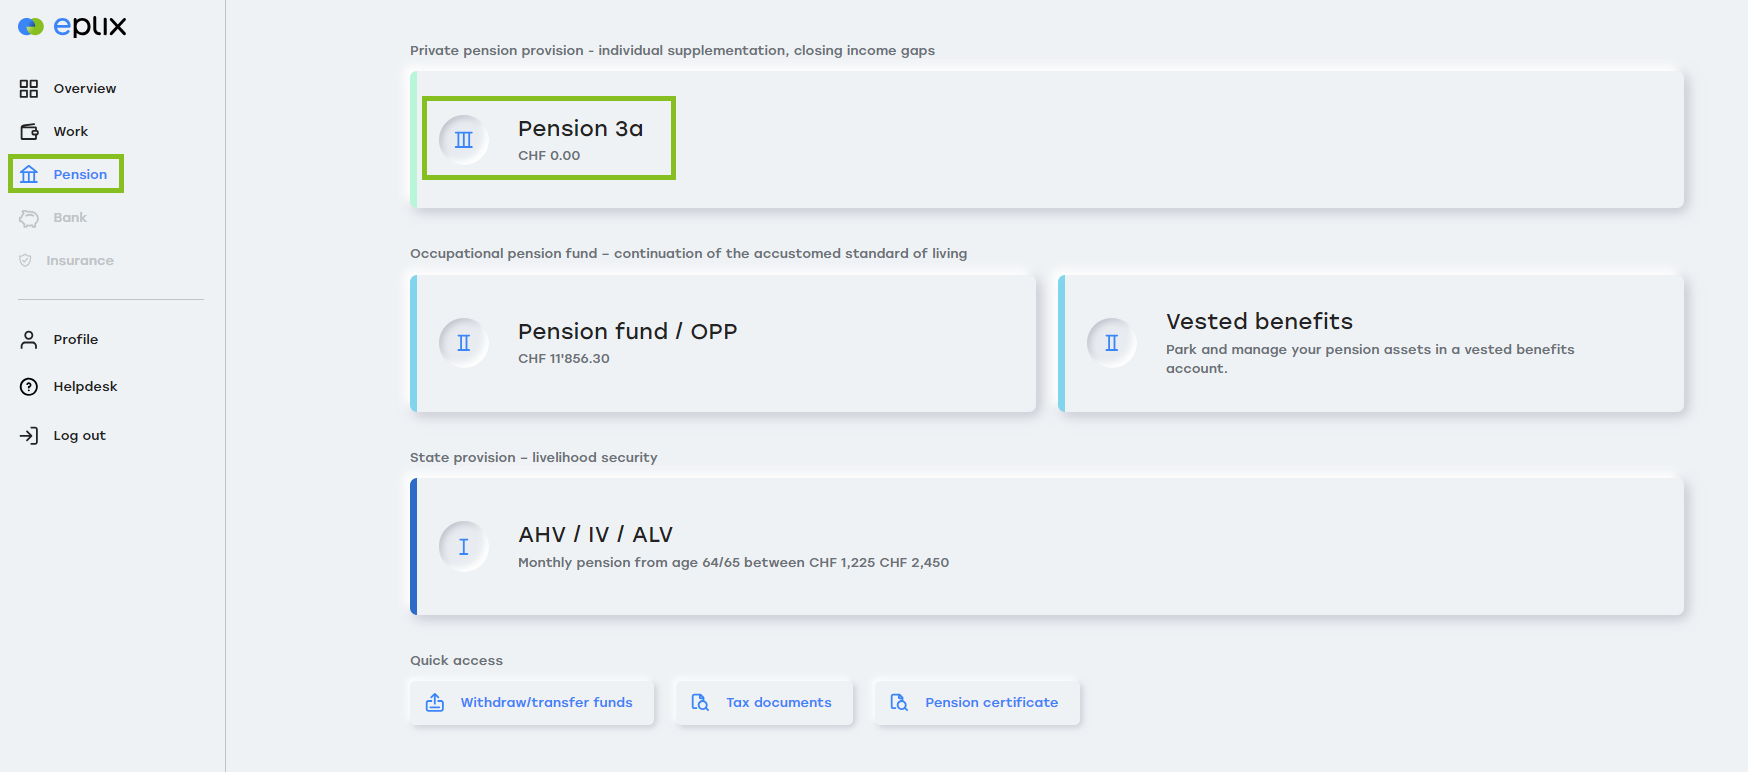Open the Pension certificate button
This screenshot has height=772, width=1748.
point(977,703)
